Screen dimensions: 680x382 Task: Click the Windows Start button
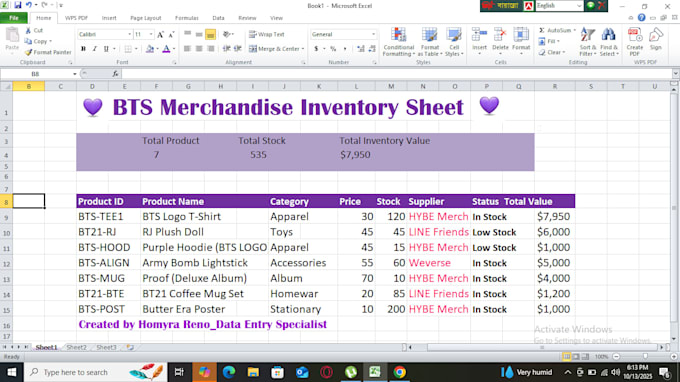(x=12, y=372)
